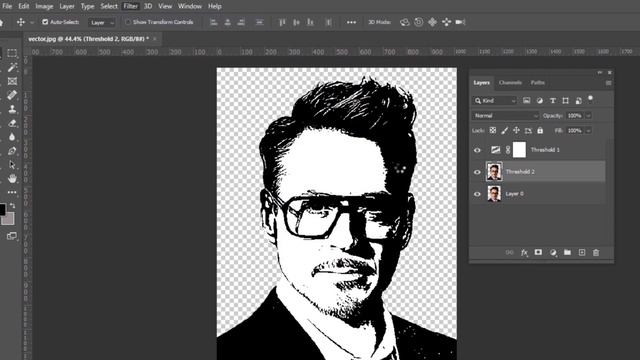This screenshot has width=640, height=360.
Task: Click the 3D slide mode icon
Action: tap(446, 22)
